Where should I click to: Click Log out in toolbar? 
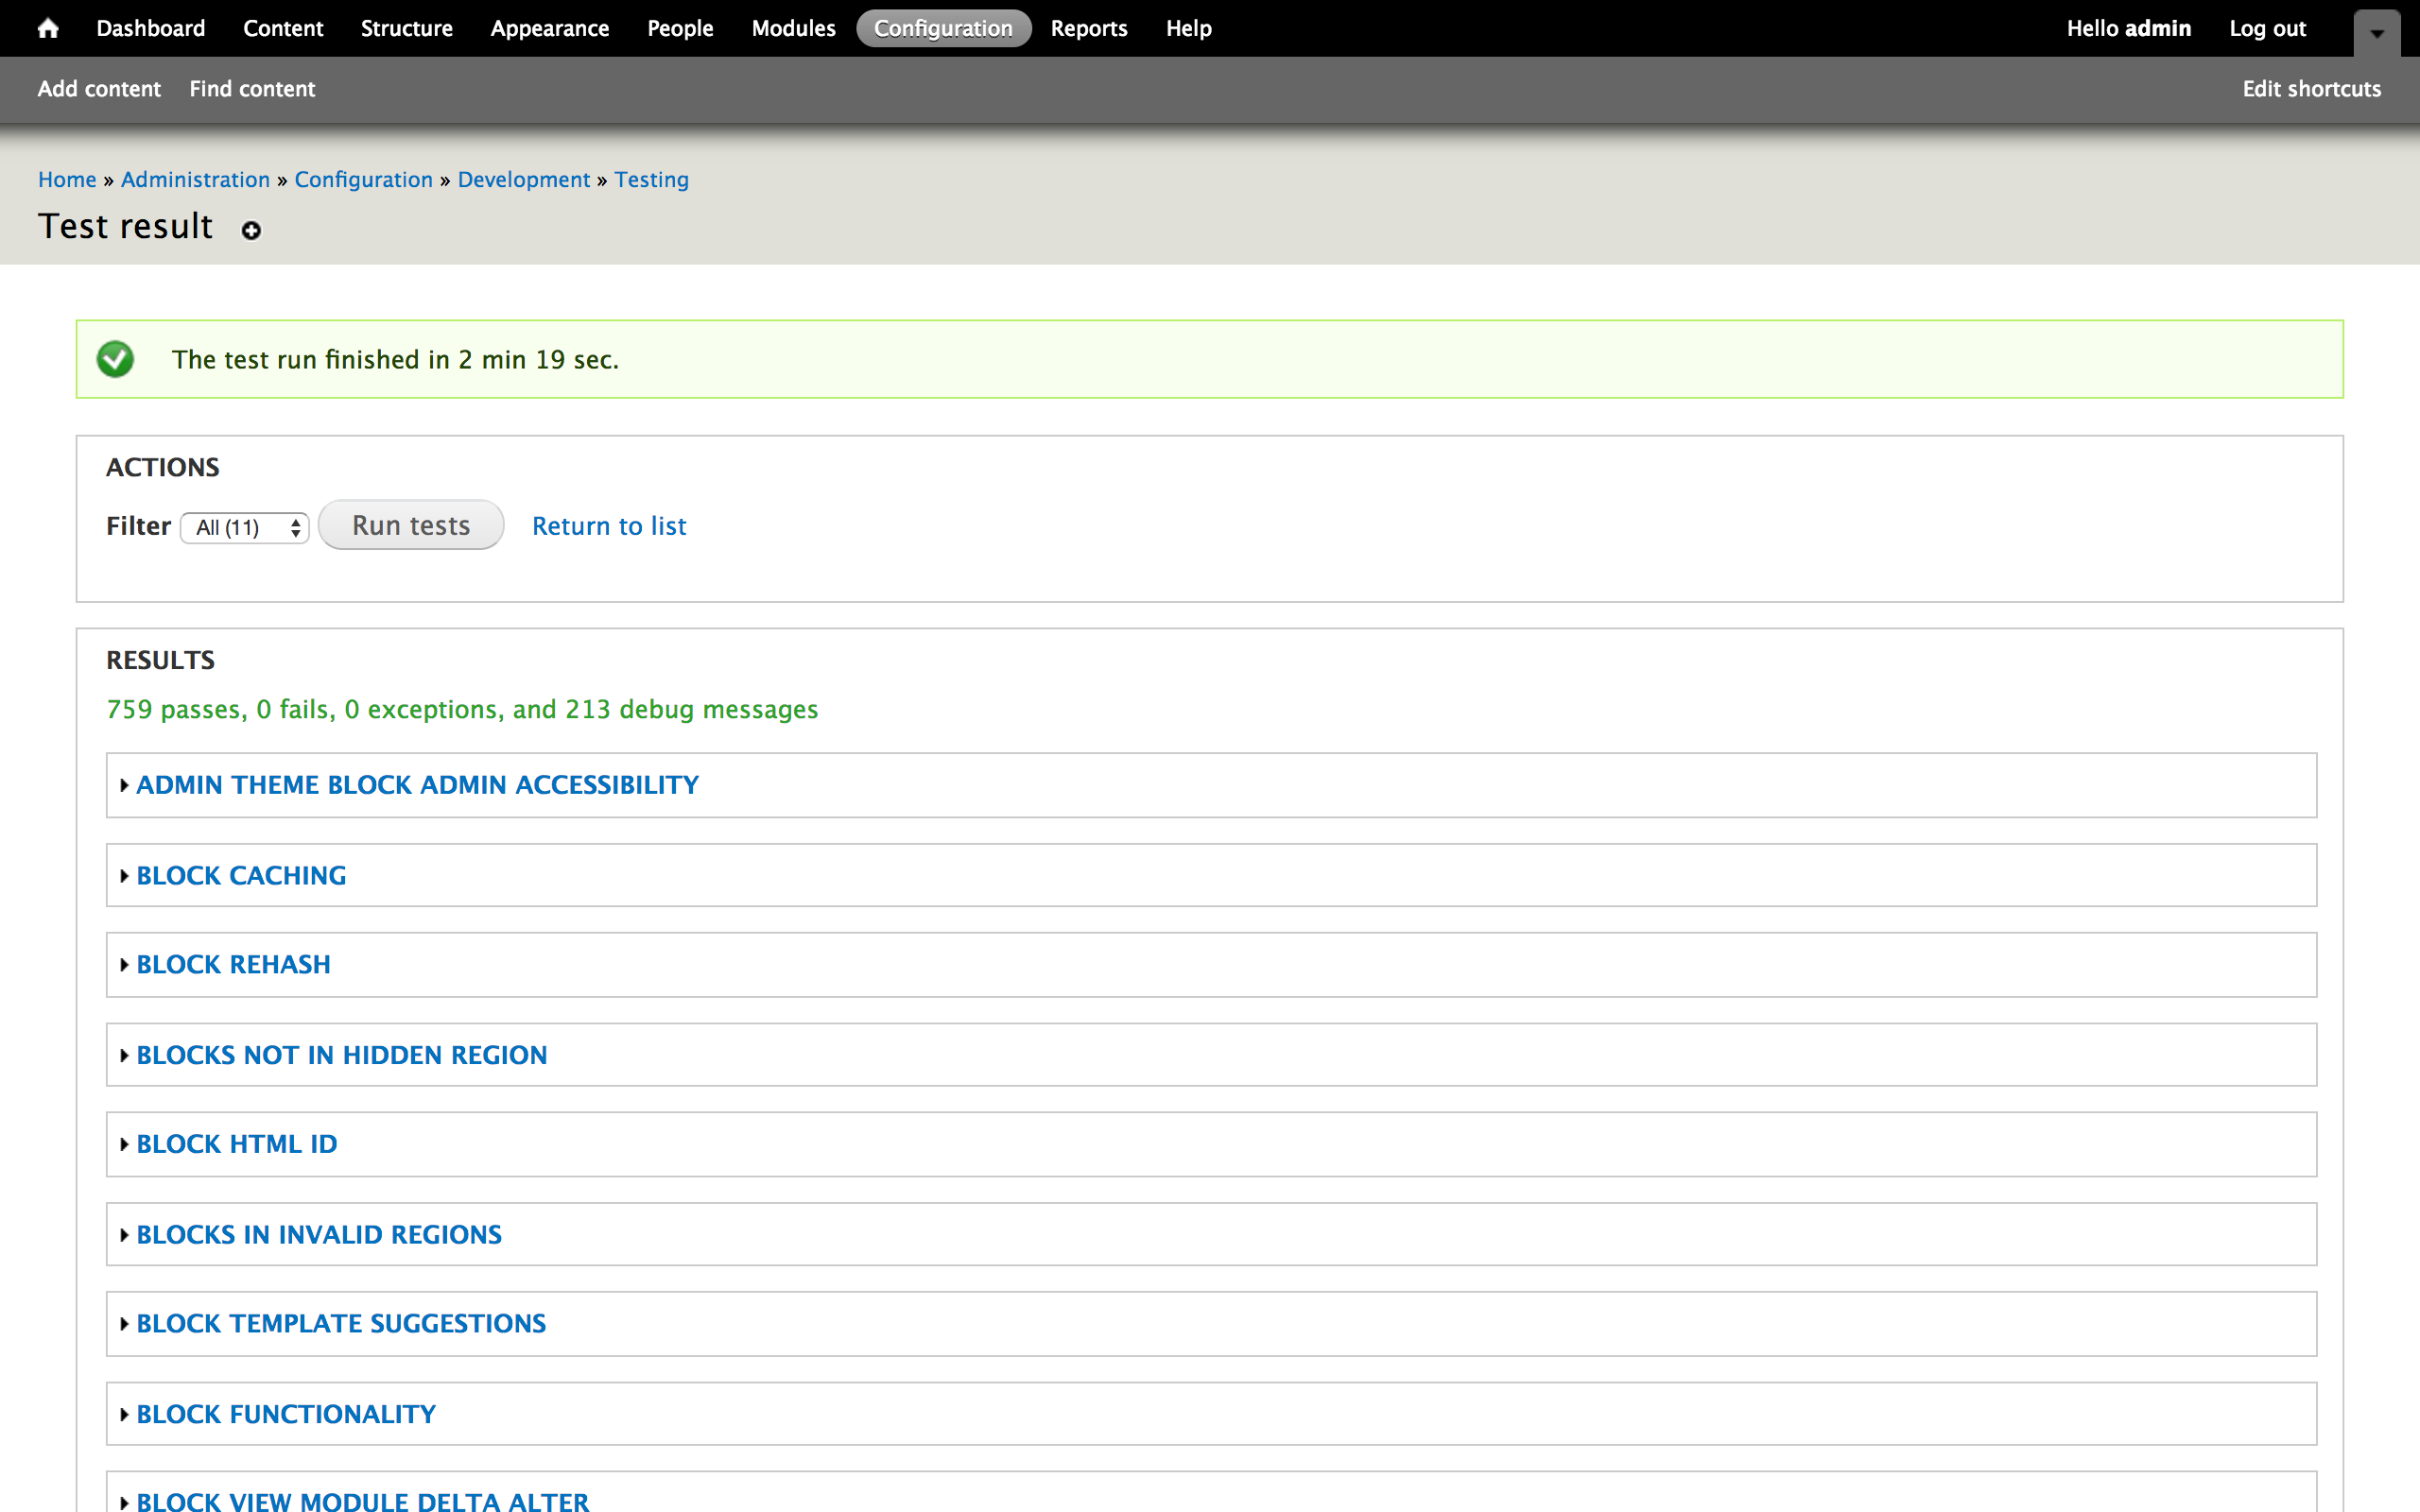click(2267, 28)
